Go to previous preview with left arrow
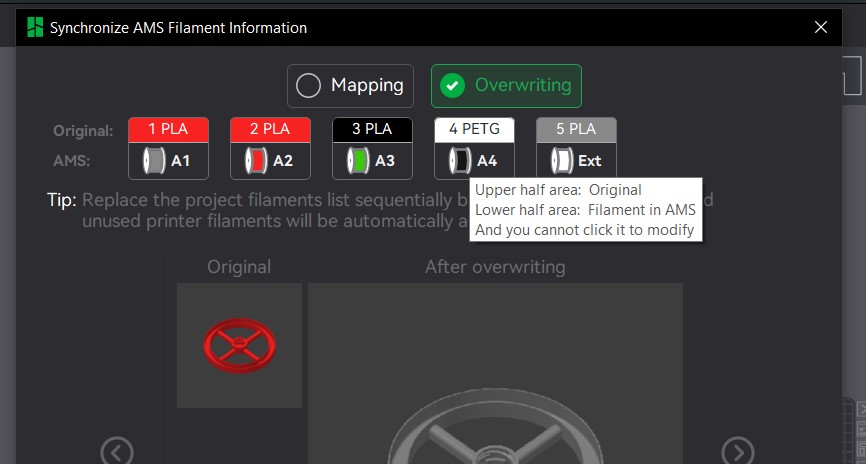Screen dimensions: 866x464 coord(117,452)
